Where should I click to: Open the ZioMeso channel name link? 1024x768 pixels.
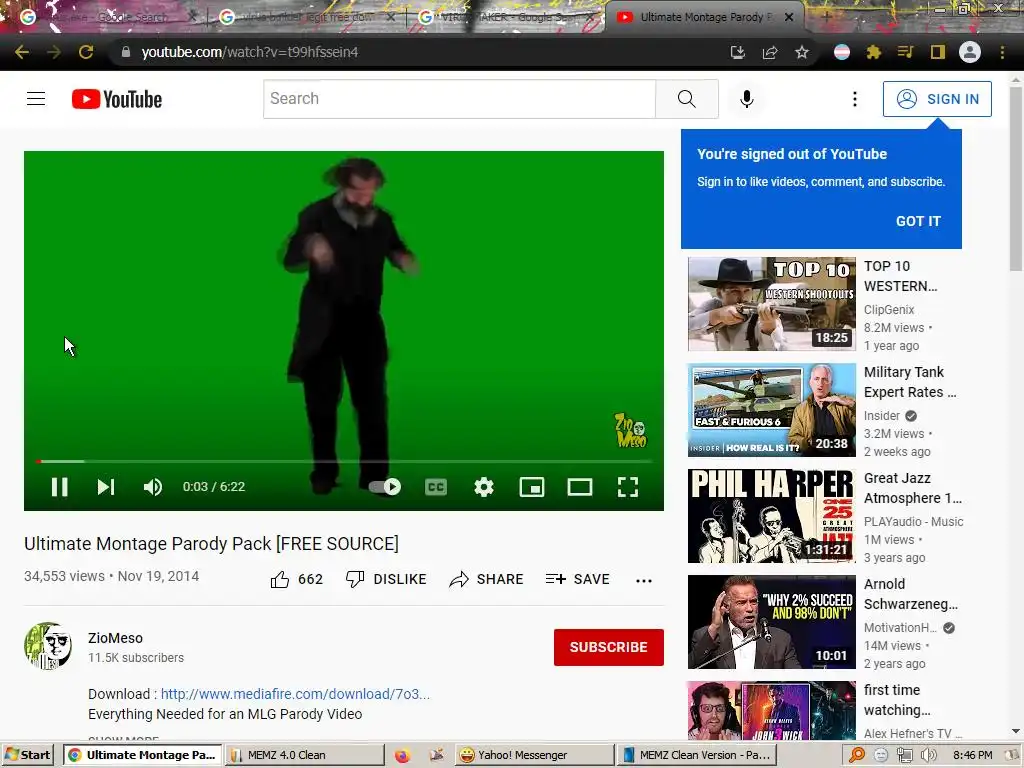[116, 638]
